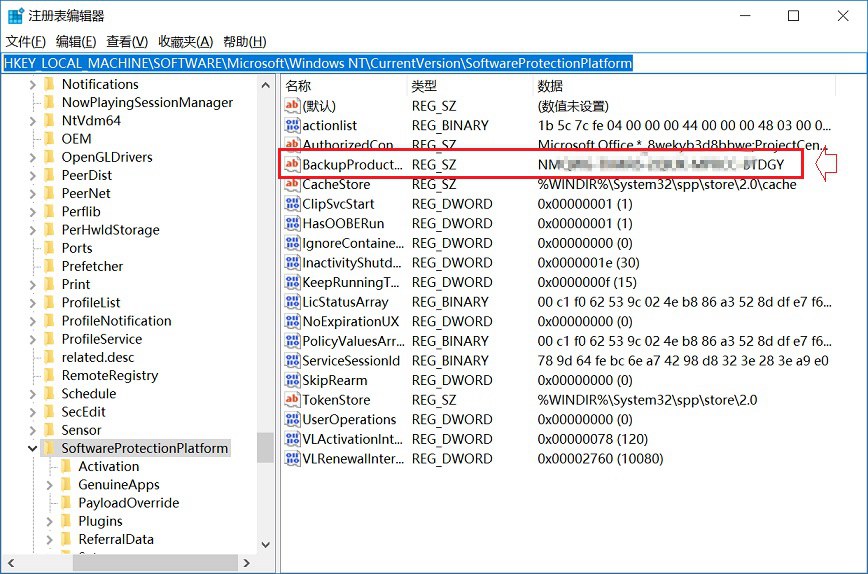Image resolution: width=868 pixels, height=574 pixels.
Task: Click the Notifications folder icon
Action: click(49, 84)
